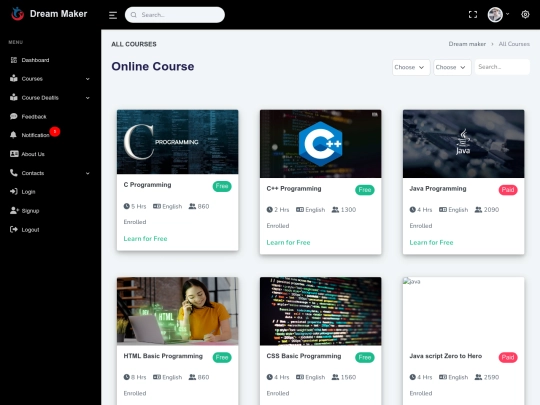Click the users icon on CSS Basic Programming card
The width and height of the screenshot is (540, 405).
335,377
